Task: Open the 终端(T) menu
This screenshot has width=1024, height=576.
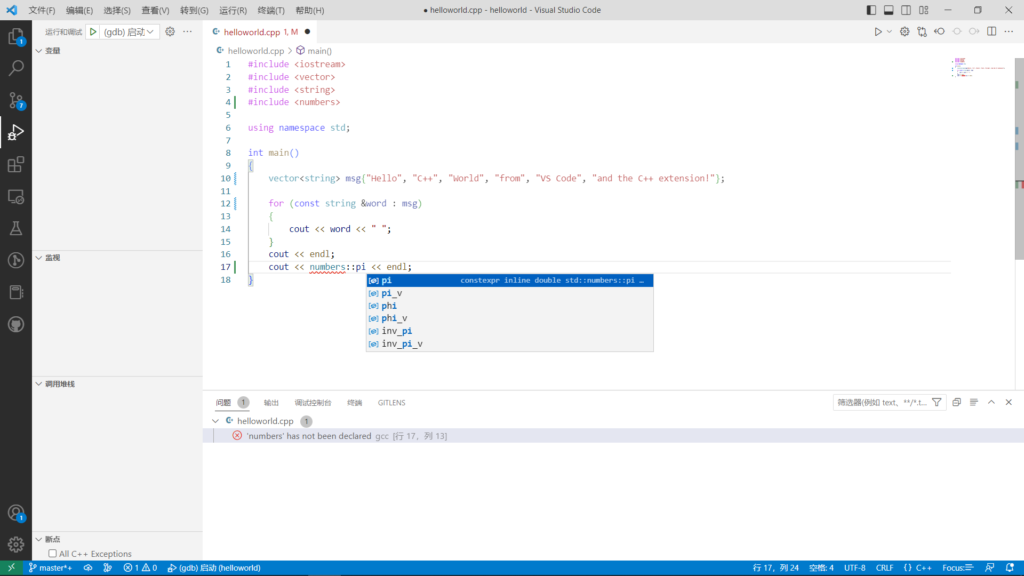Action: (269, 10)
